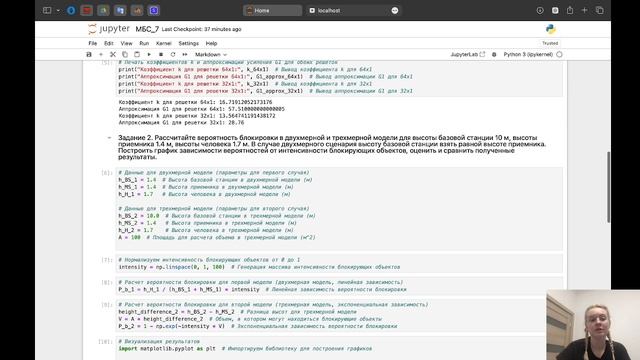The image size is (640, 360).
Task: Run the selected cell
Action: click(149, 54)
